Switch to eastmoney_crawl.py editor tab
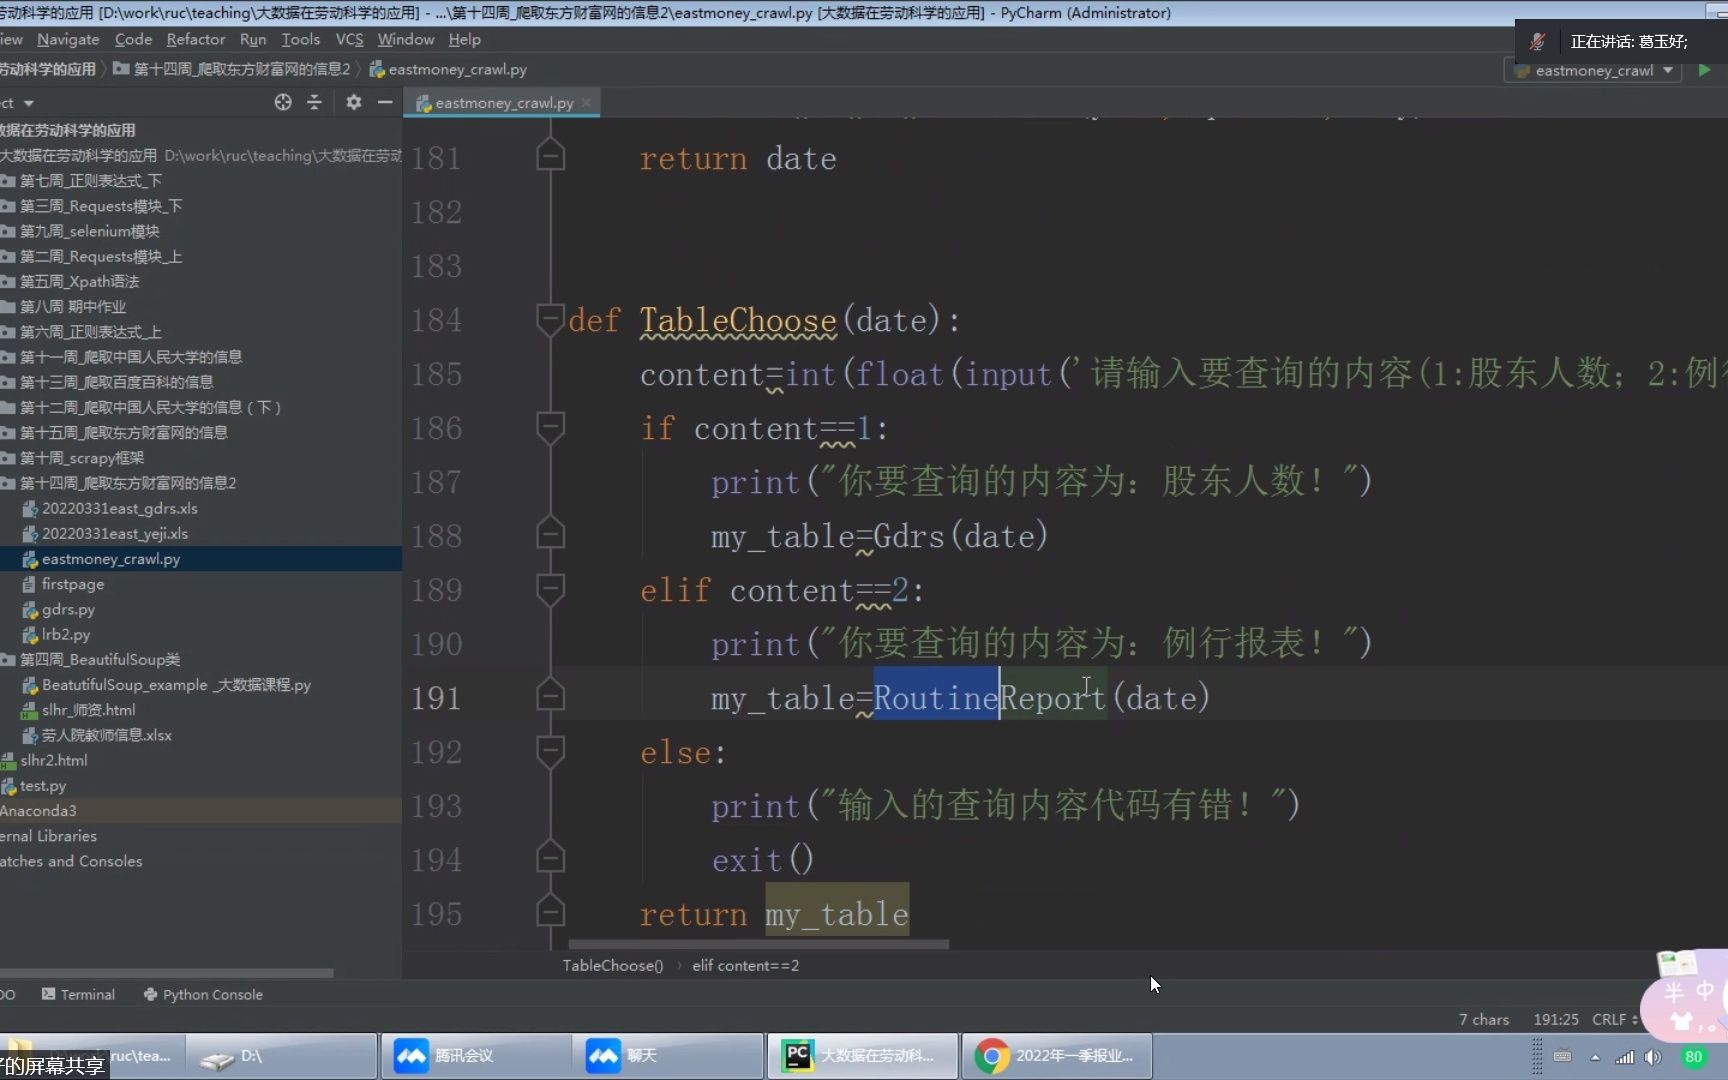Screen dimensions: 1728x1080 (502, 102)
